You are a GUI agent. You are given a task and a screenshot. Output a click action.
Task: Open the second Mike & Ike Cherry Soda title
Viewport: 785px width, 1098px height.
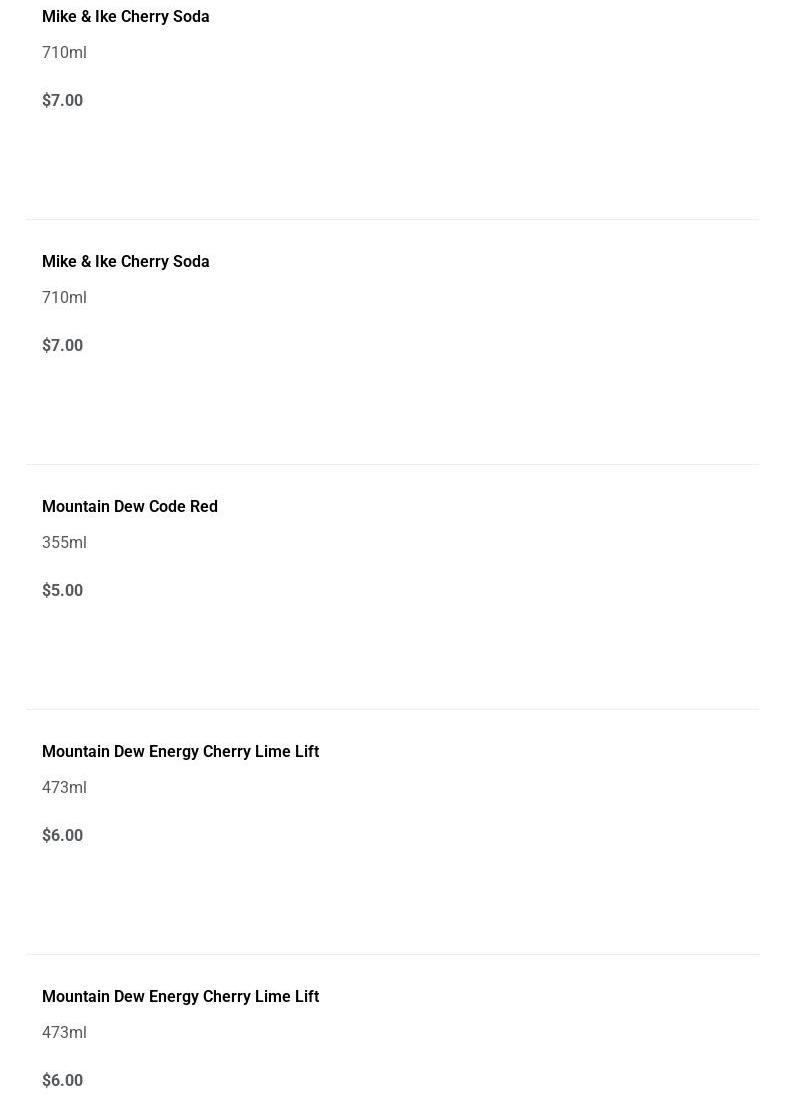coord(125,262)
